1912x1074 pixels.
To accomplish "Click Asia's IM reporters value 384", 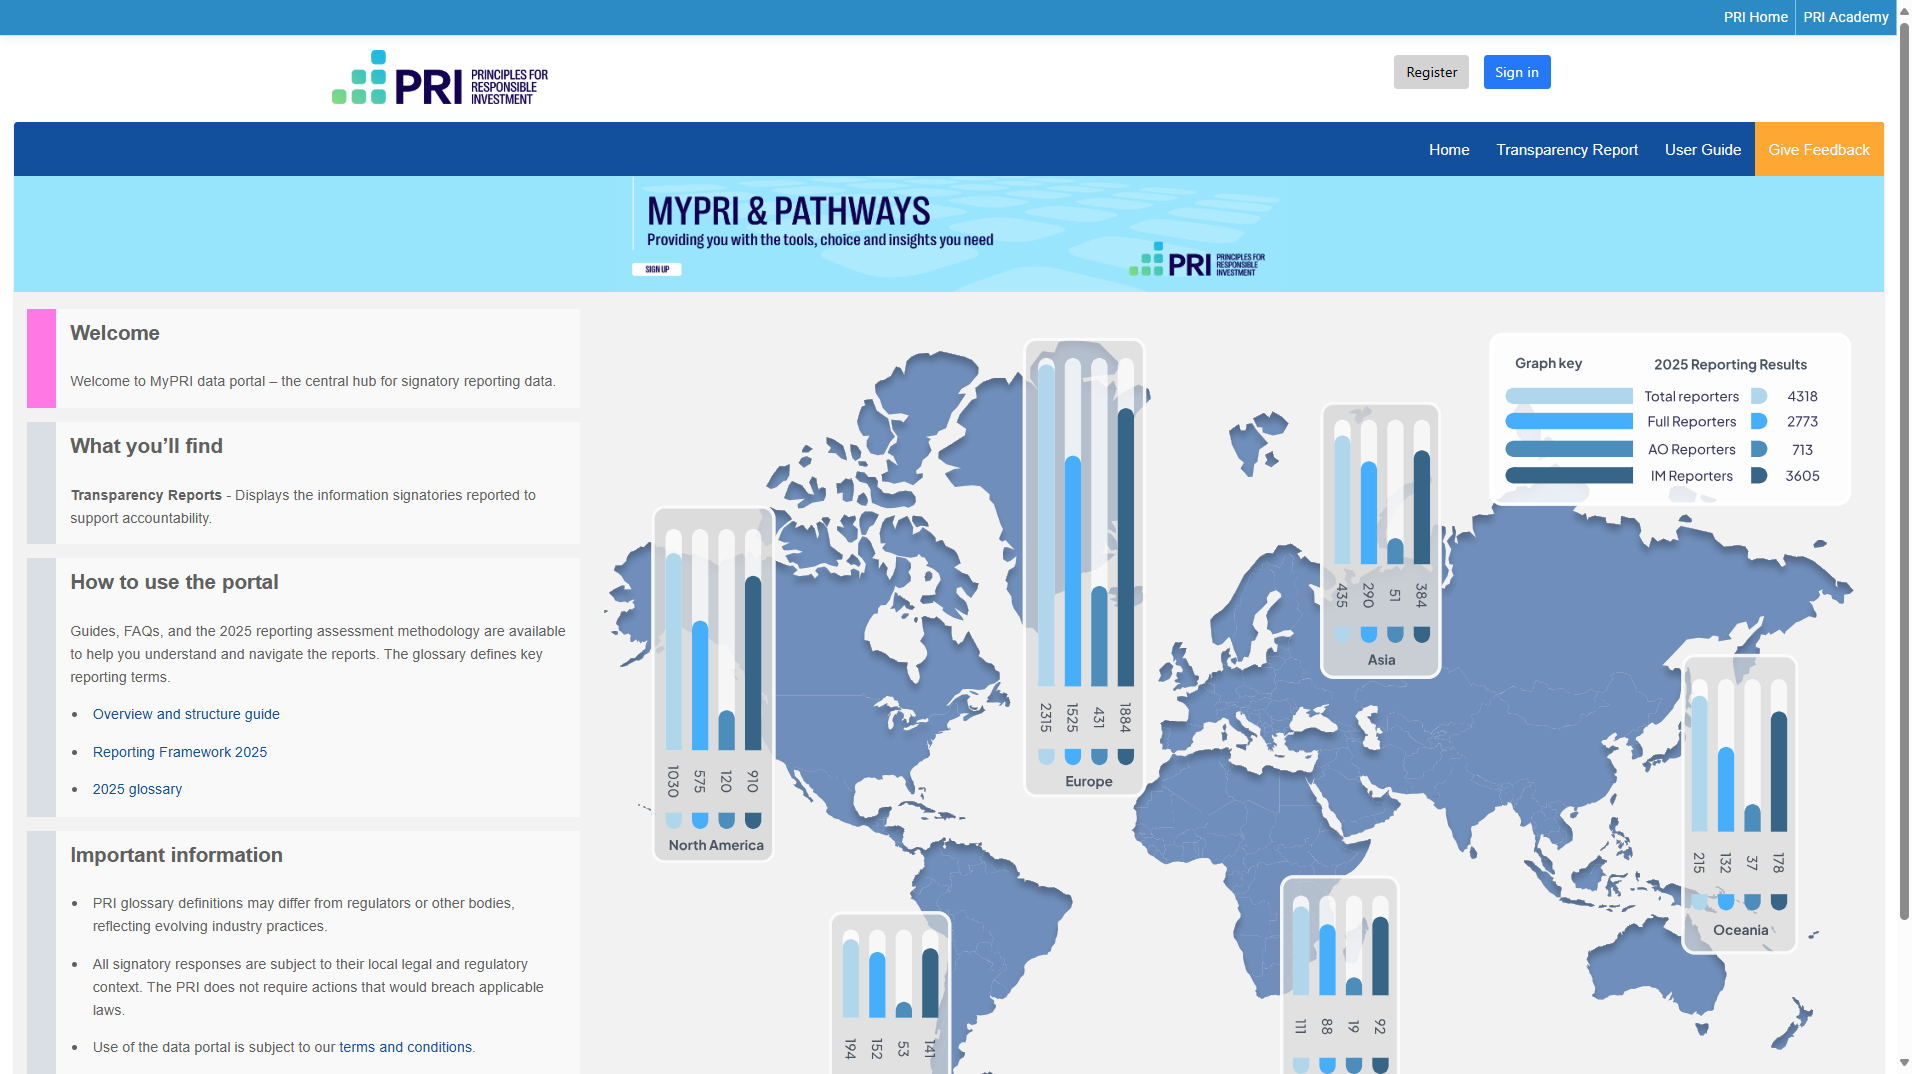I will [1421, 595].
